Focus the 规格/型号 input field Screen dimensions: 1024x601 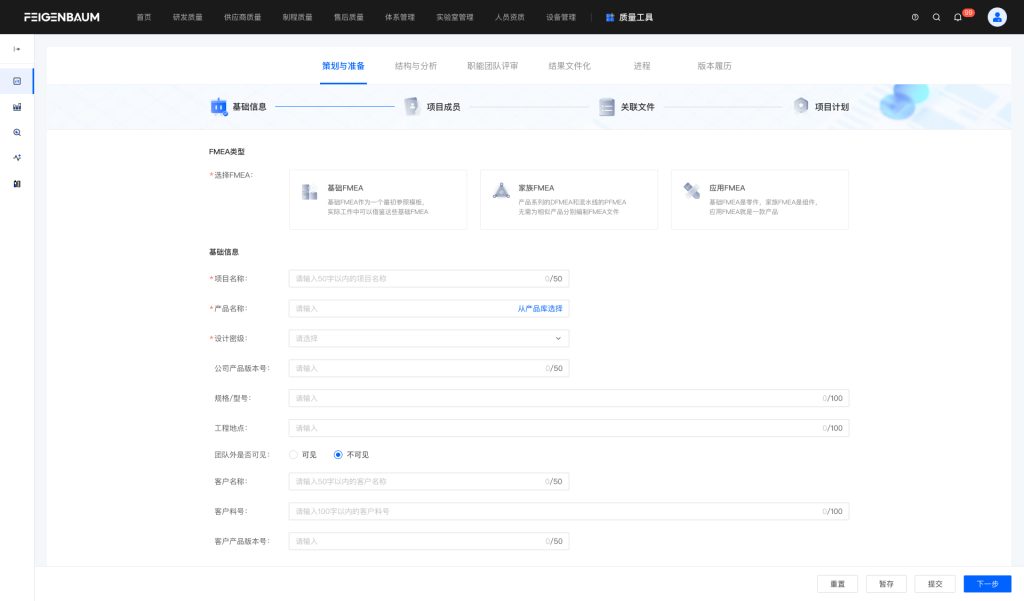point(569,398)
